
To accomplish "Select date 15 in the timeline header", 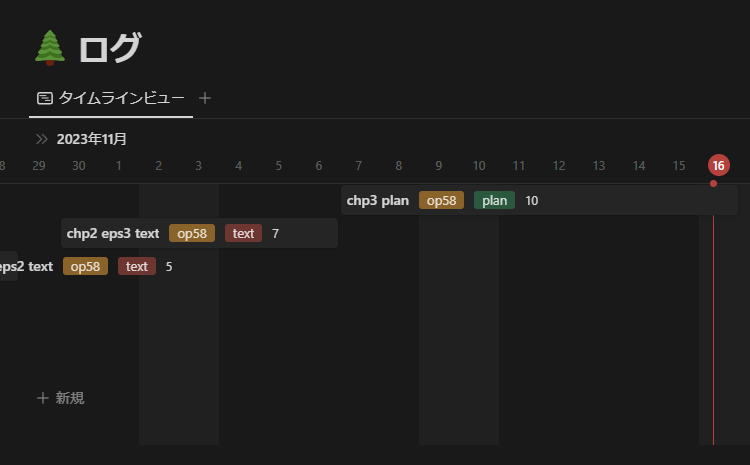I will click(x=679, y=166).
